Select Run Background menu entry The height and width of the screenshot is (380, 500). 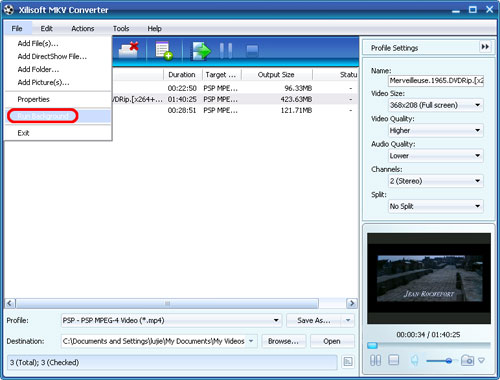58,116
